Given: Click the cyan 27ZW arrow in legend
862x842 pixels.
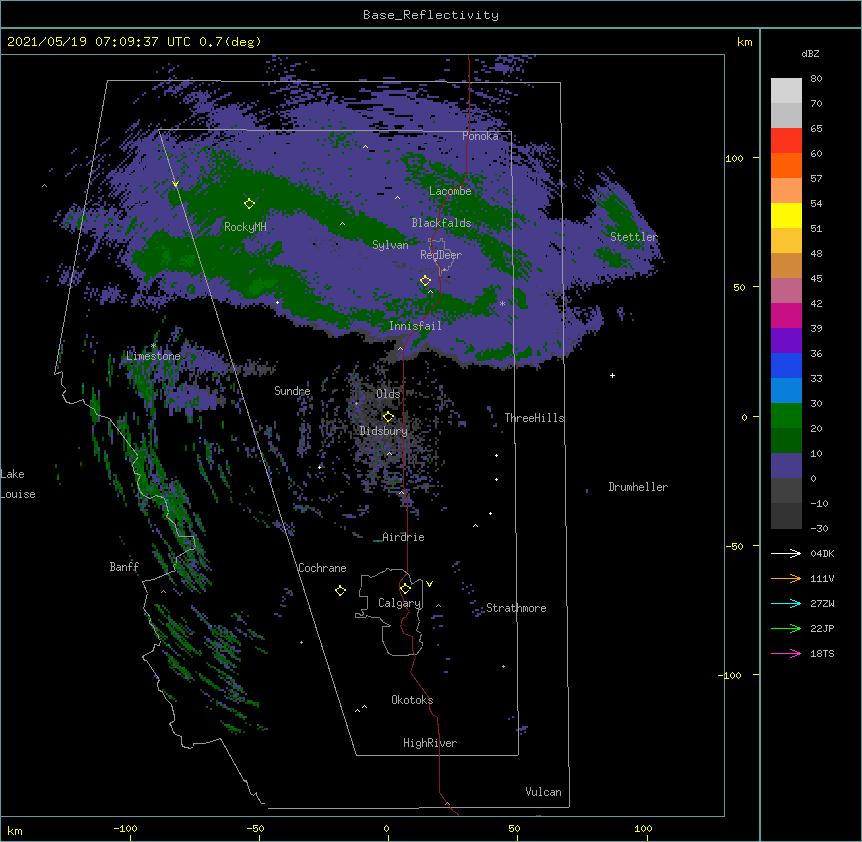Looking at the screenshot, I should tap(786, 603).
